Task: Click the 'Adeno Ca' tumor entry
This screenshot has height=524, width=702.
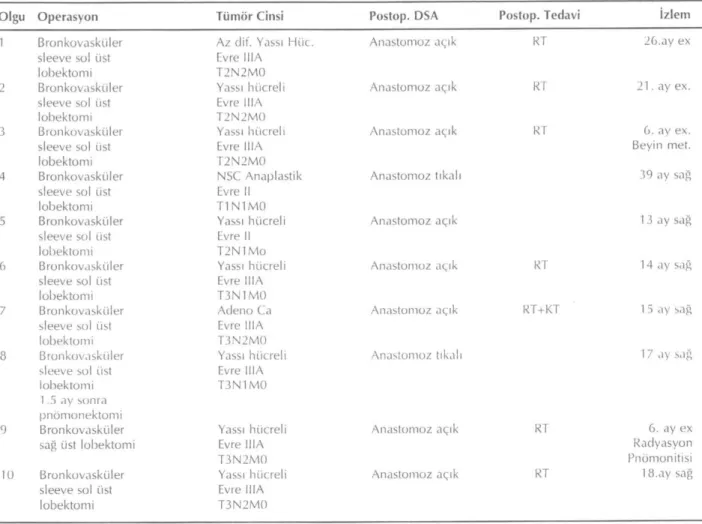Action: point(244,310)
